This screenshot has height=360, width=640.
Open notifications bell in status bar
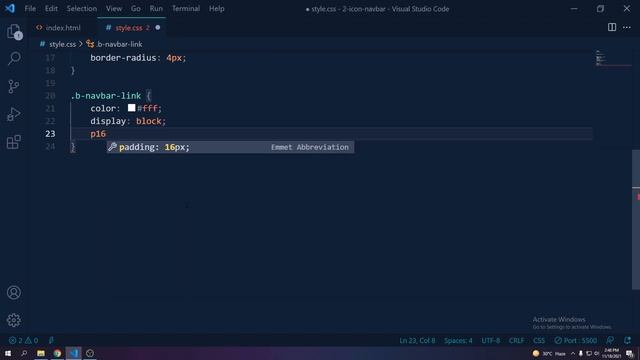[x=627, y=340]
